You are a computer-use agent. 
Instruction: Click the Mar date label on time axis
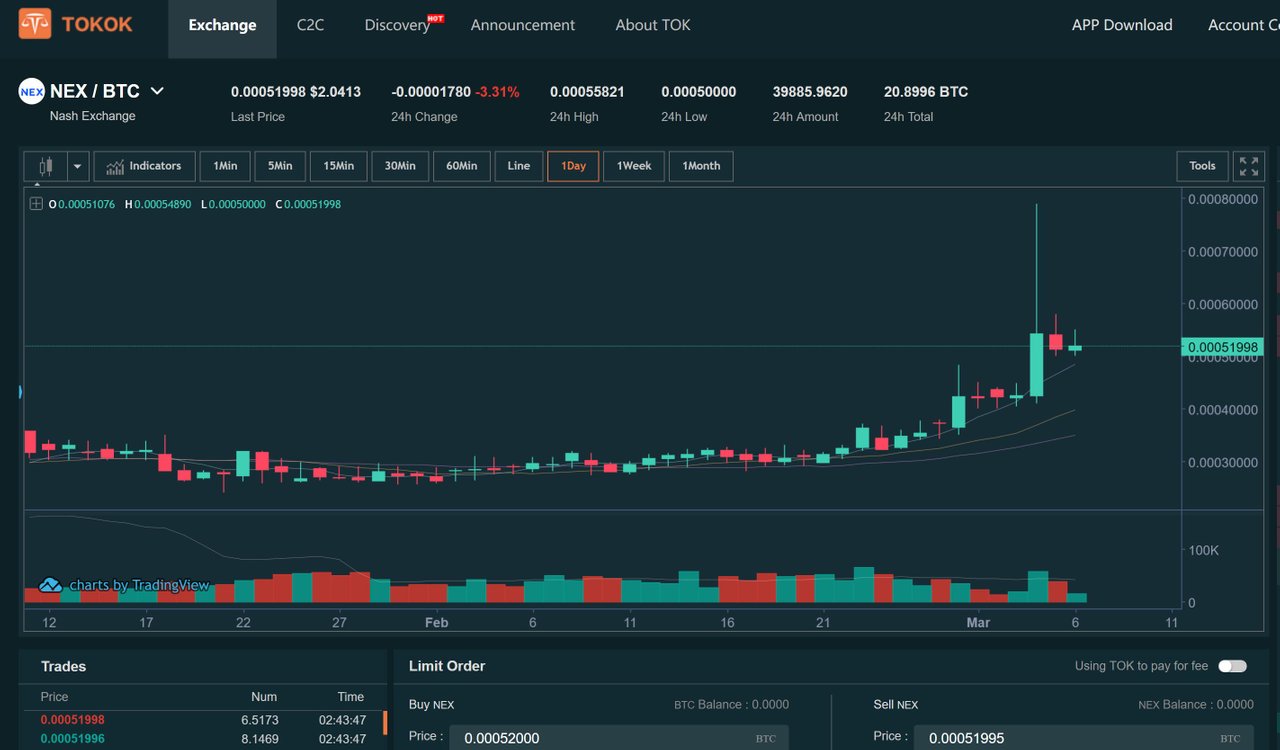tap(978, 623)
